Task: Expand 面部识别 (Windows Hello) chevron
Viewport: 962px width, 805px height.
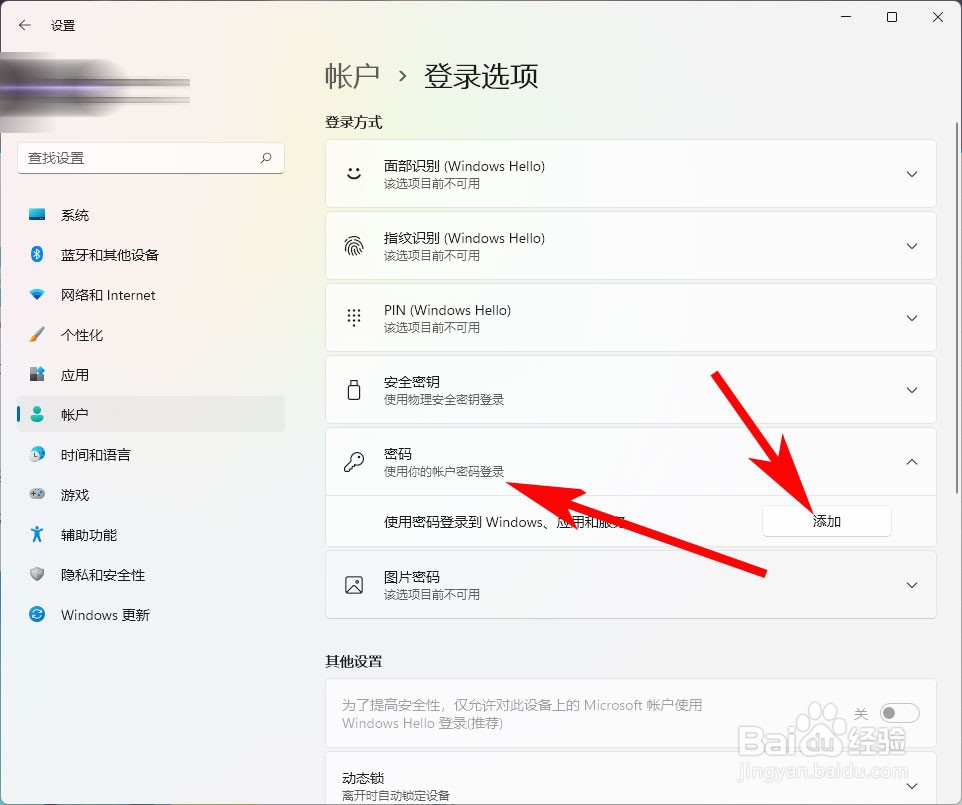Action: tap(912, 174)
